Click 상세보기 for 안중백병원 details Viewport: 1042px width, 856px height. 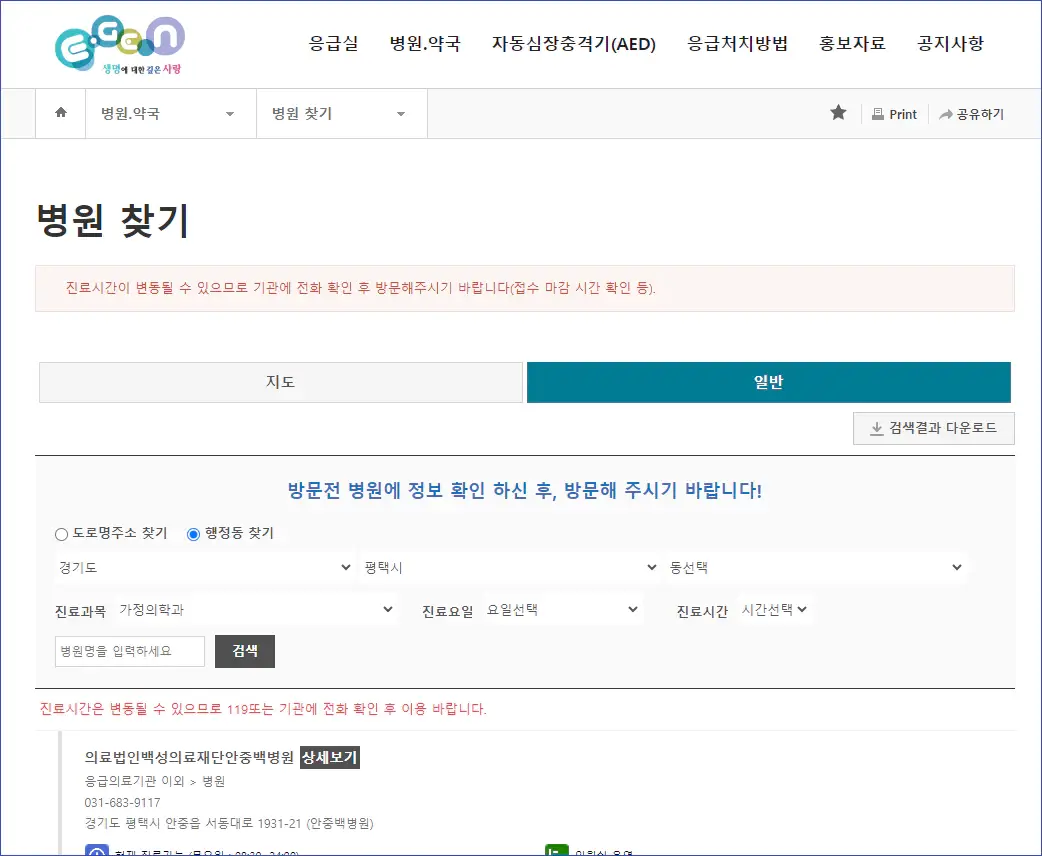tap(329, 759)
